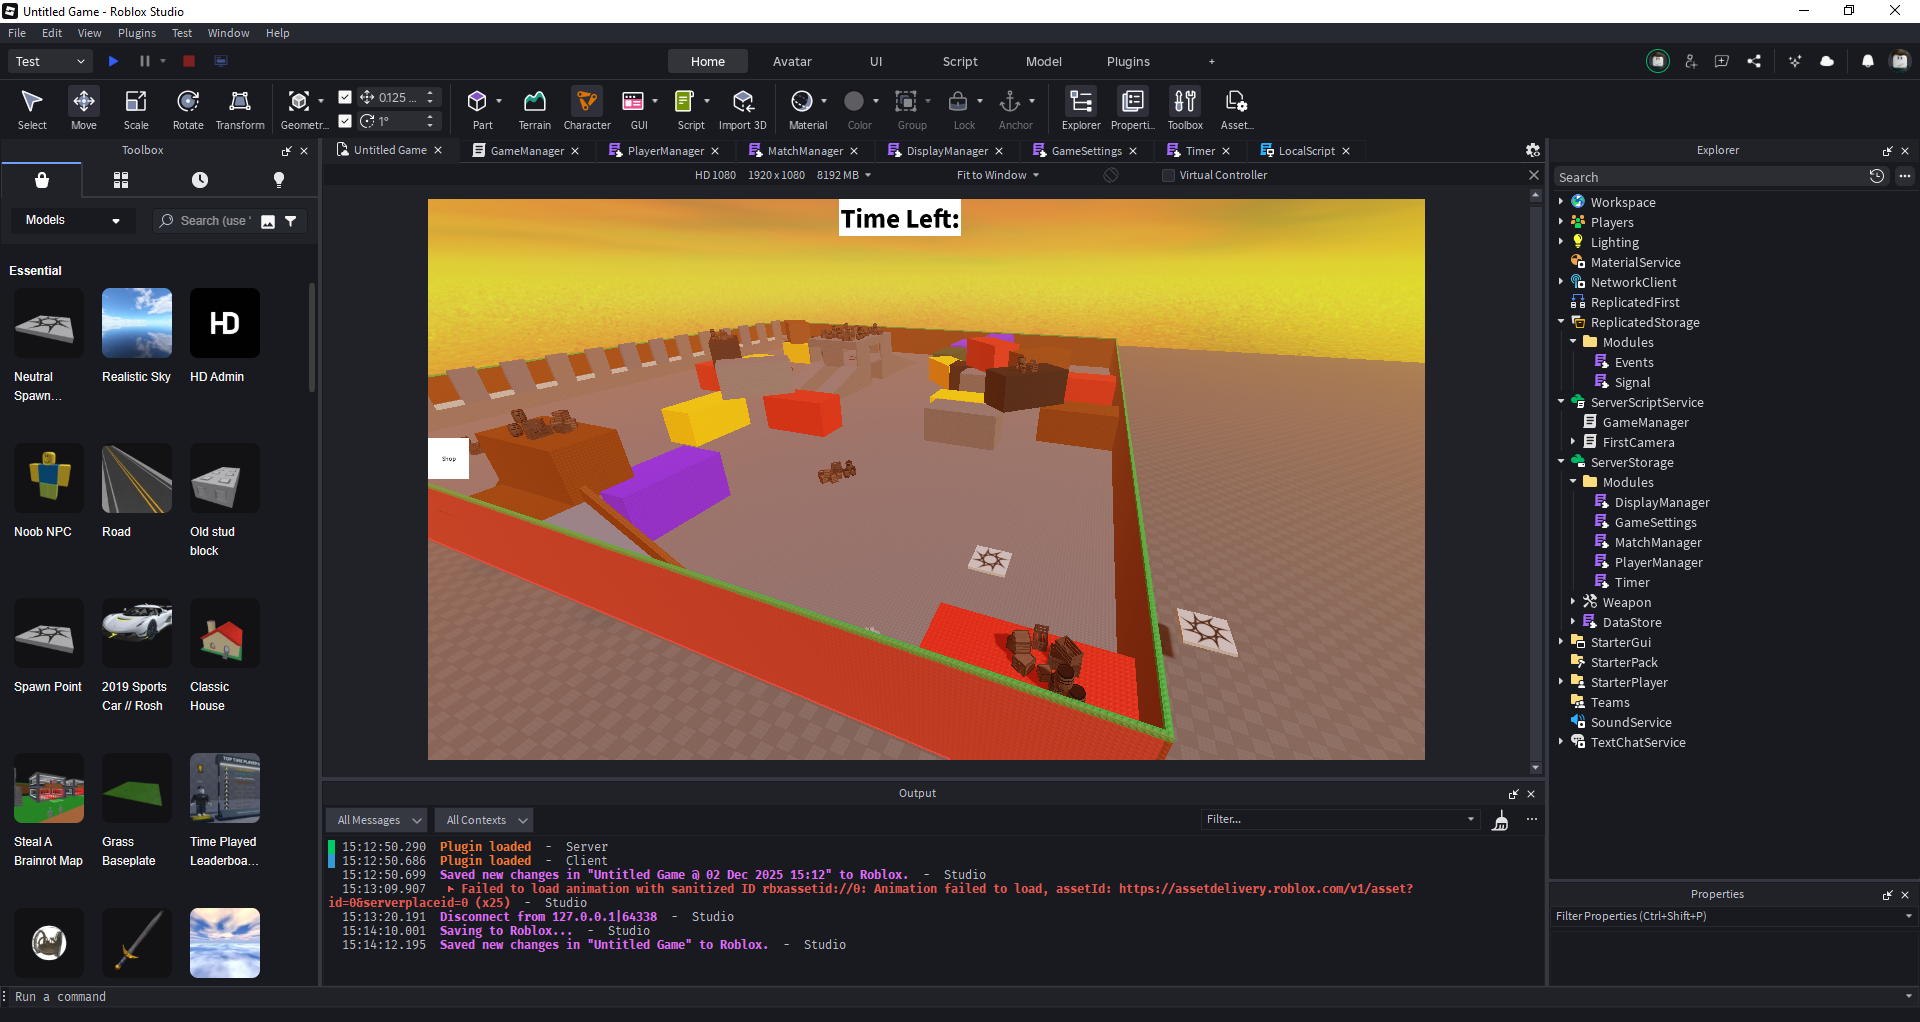Insert the Noob NPC model
This screenshot has height=1022, width=1920.
pos(49,478)
